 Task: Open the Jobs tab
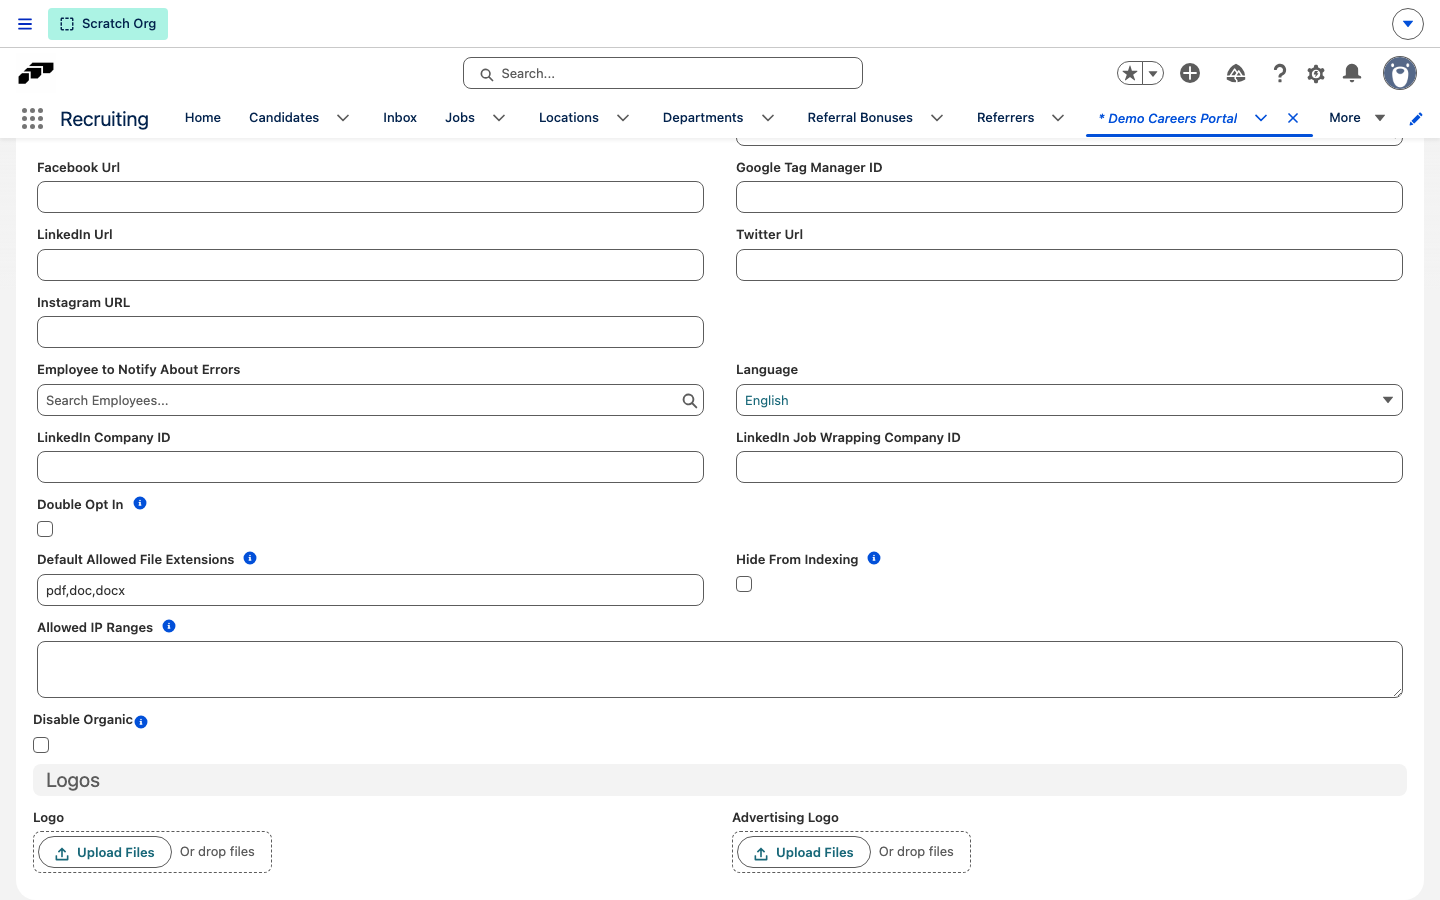pos(460,118)
